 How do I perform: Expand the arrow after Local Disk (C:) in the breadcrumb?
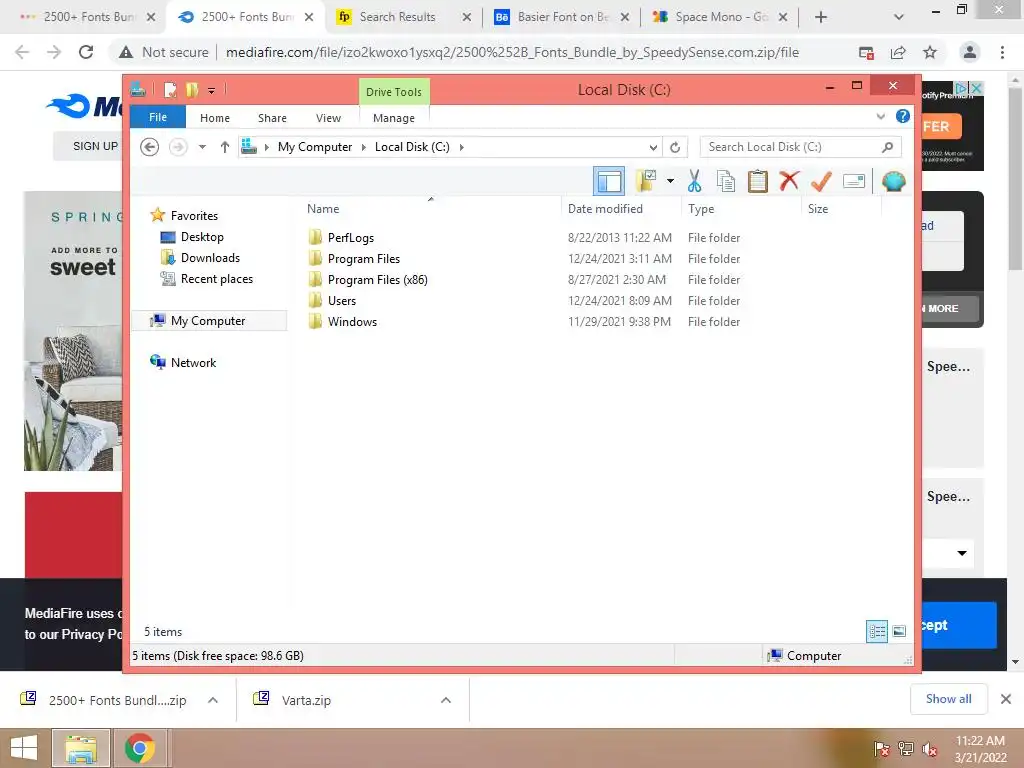click(462, 147)
